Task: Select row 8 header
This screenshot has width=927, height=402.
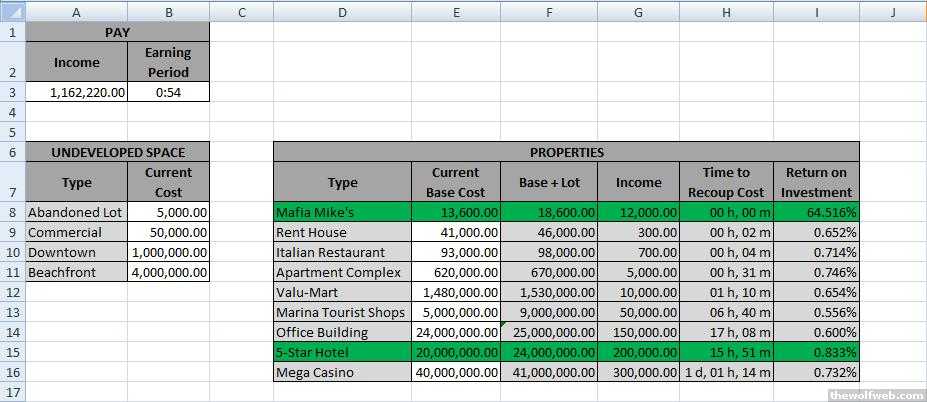Action: 12,212
